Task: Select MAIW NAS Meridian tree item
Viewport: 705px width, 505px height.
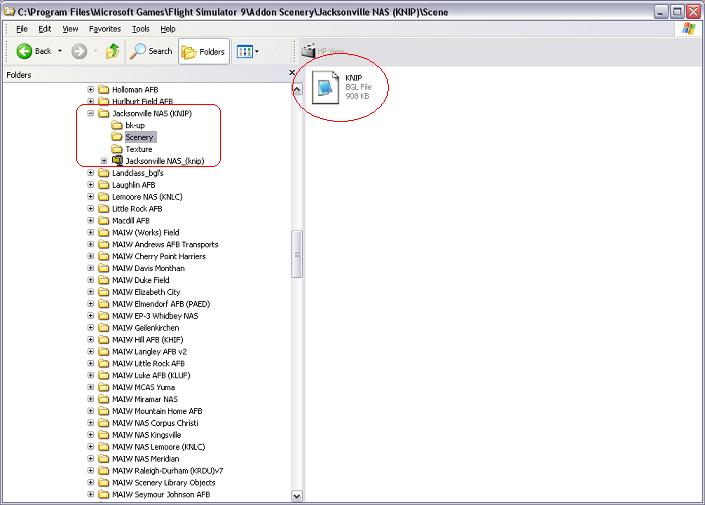Action: click(x=146, y=459)
